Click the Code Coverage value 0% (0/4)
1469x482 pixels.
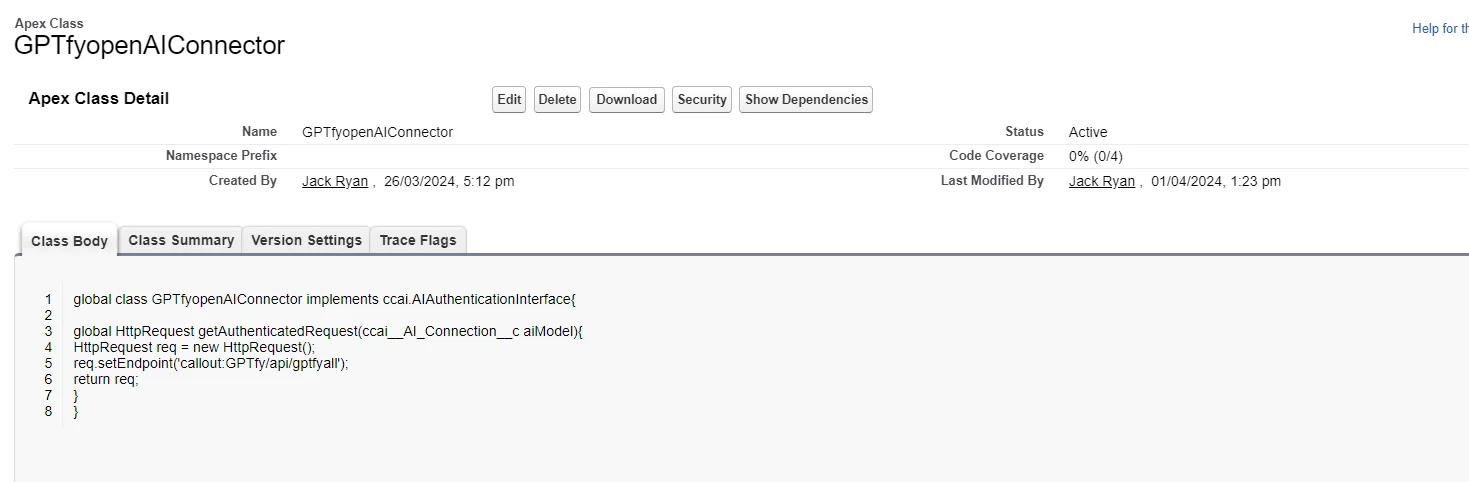(x=1095, y=156)
